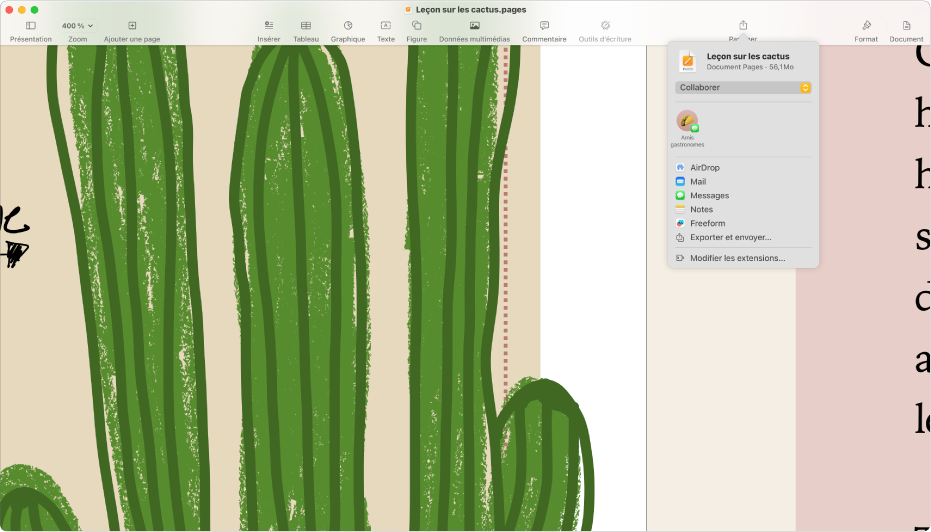Expand the 400 % zoom dropdown
Image resolution: width=931 pixels, height=532 pixels.
click(x=77, y=26)
